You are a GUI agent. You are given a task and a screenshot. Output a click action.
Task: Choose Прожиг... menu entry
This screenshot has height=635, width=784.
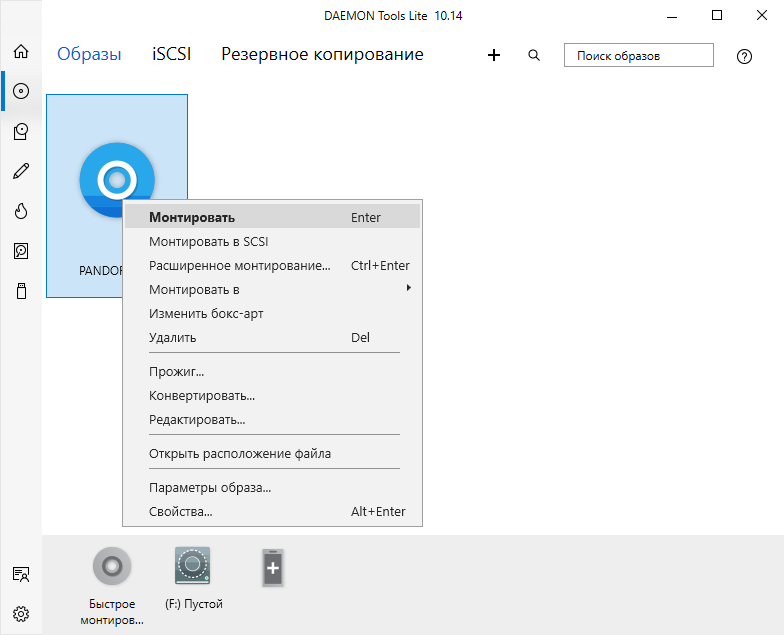[x=272, y=372]
